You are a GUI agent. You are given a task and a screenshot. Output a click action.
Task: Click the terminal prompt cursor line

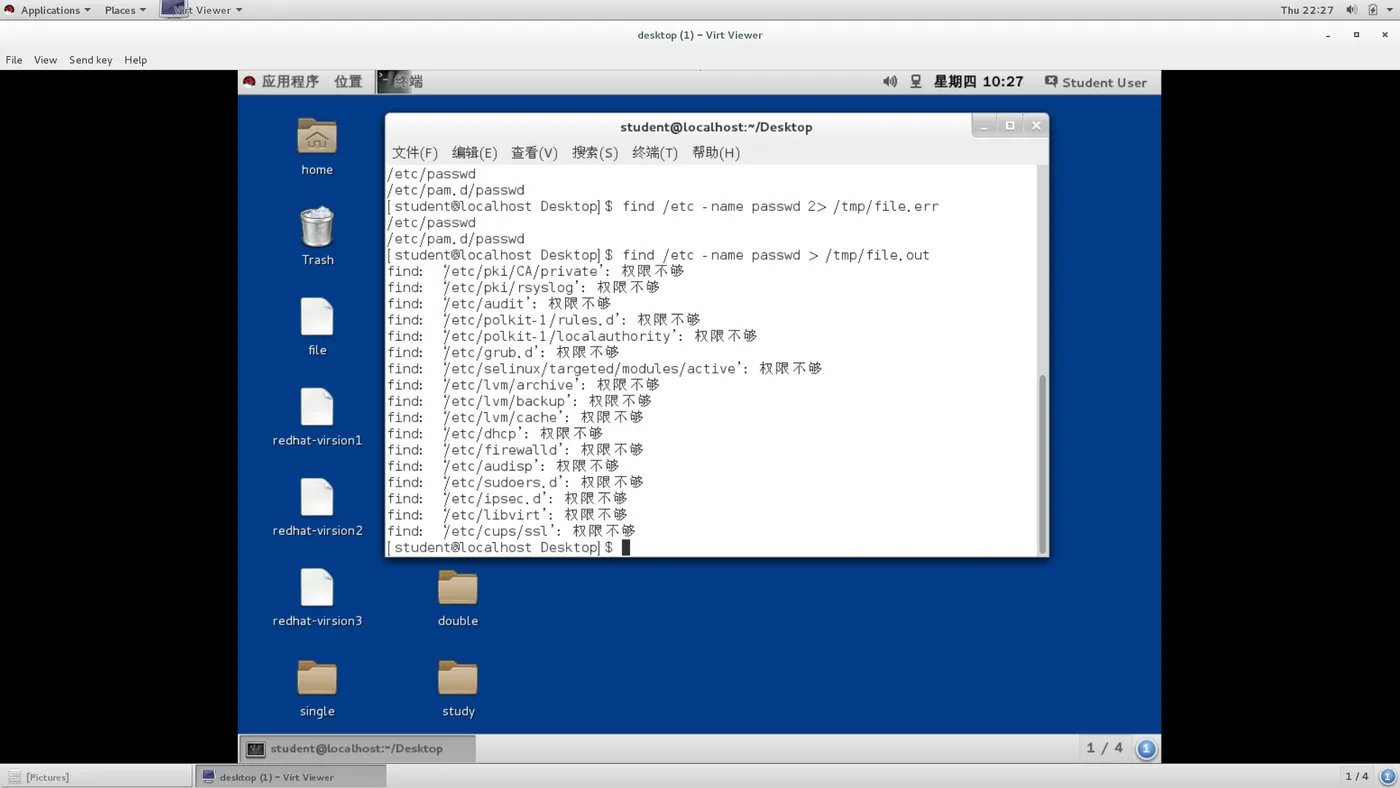tap(509, 548)
